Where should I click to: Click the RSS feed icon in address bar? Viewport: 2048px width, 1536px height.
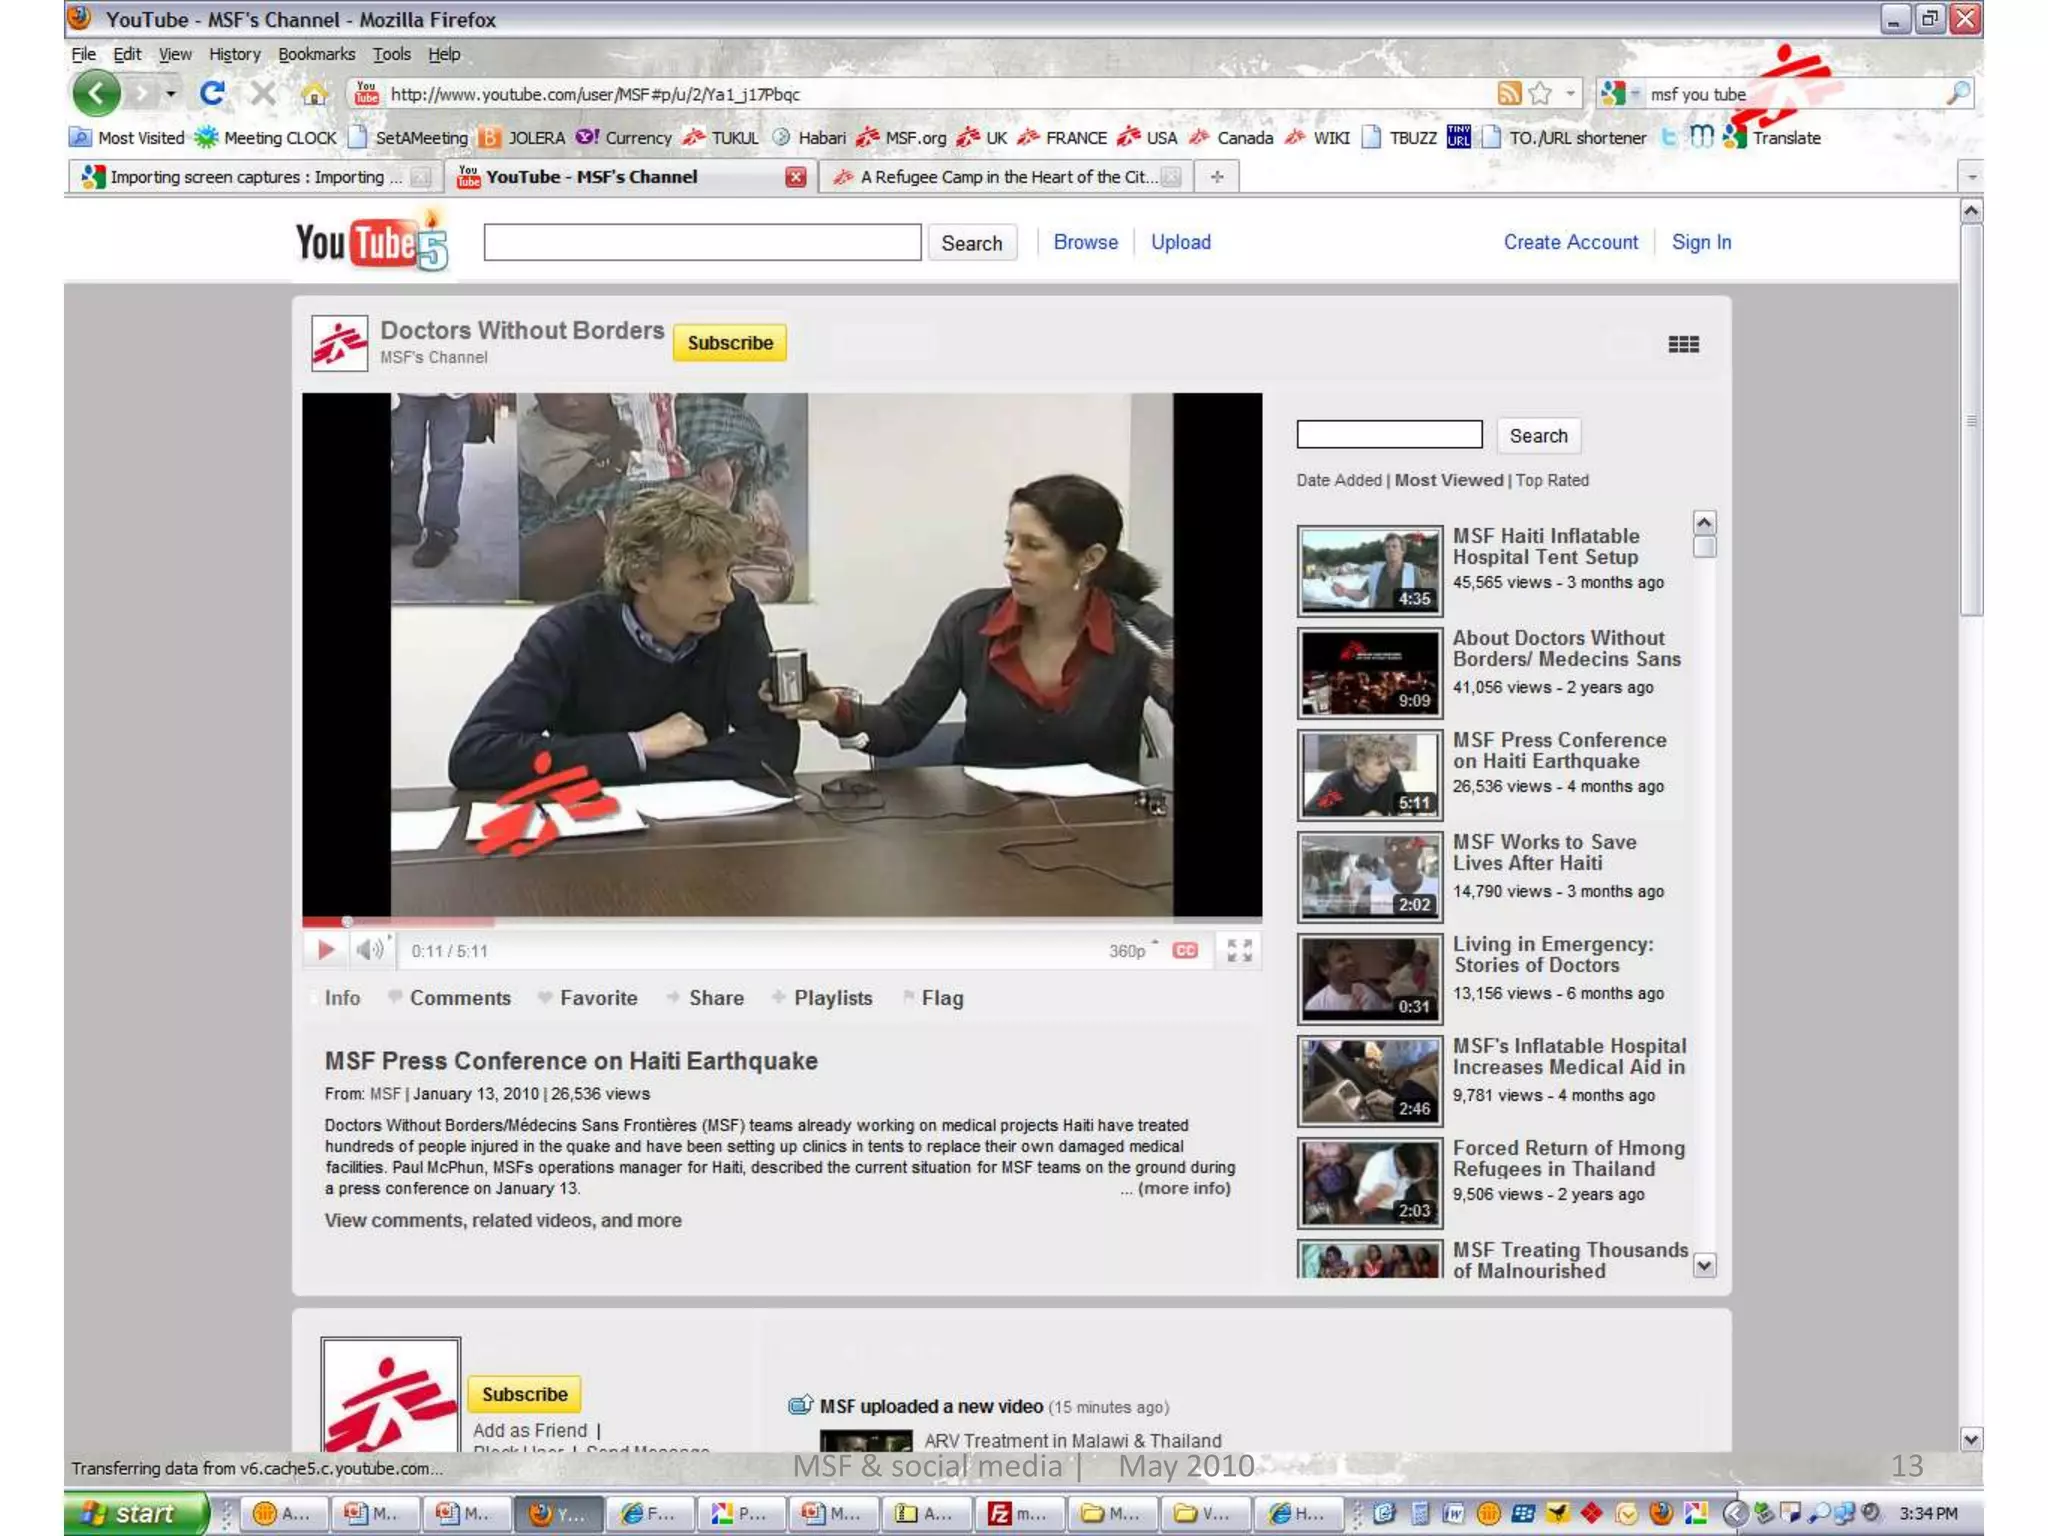pyautogui.click(x=1508, y=94)
